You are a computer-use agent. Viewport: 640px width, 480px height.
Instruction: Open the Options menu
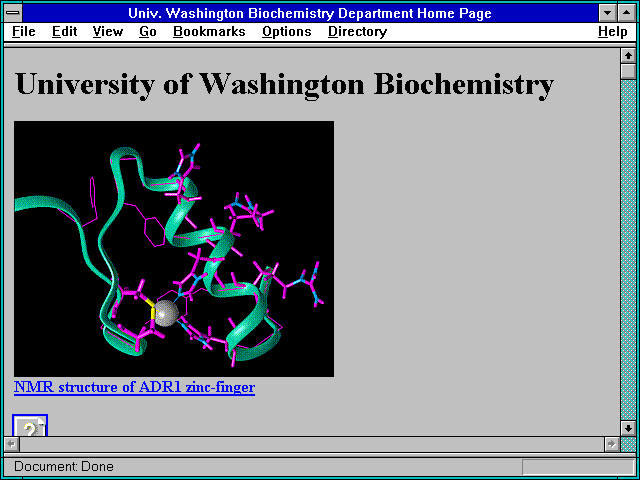click(x=287, y=32)
